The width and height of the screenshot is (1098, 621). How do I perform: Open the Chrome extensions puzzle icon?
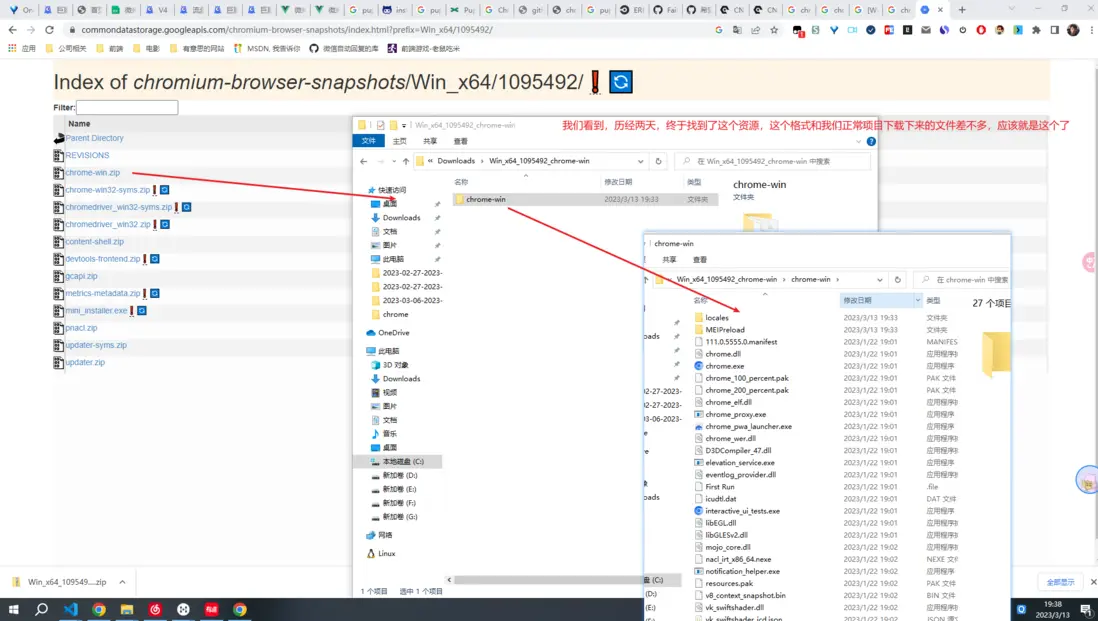(1036, 30)
